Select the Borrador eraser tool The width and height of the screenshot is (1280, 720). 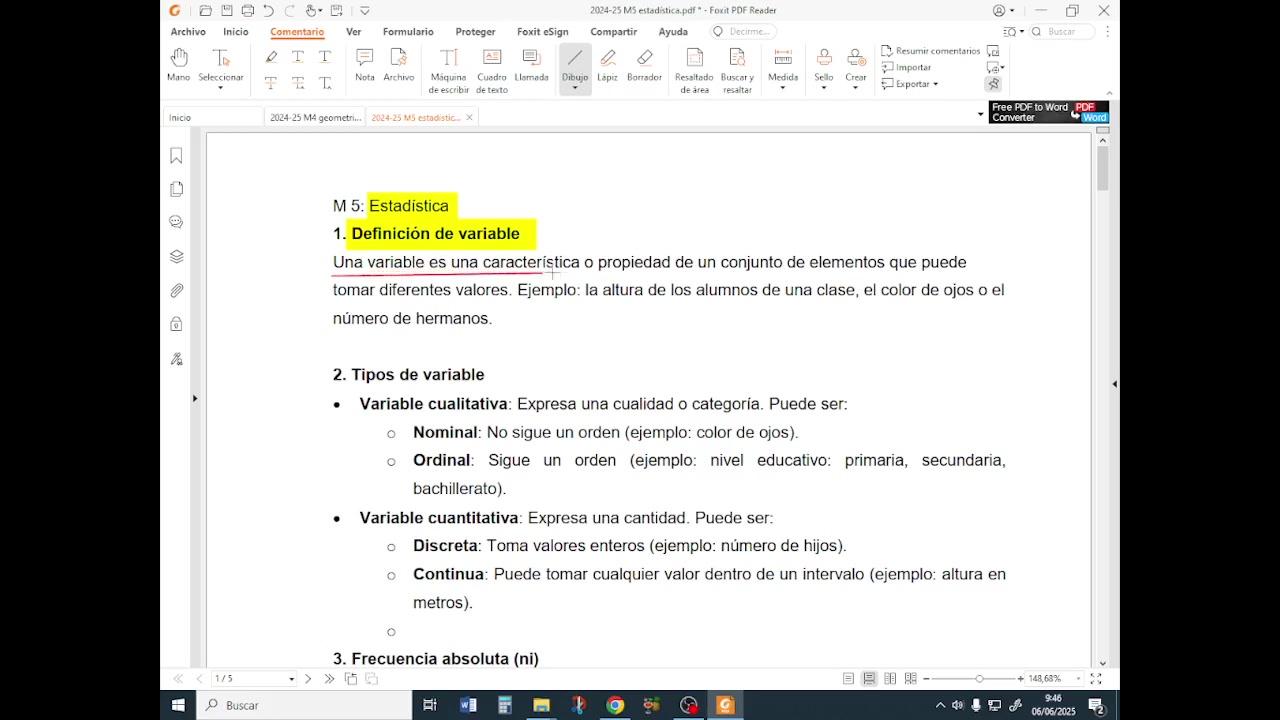644,65
